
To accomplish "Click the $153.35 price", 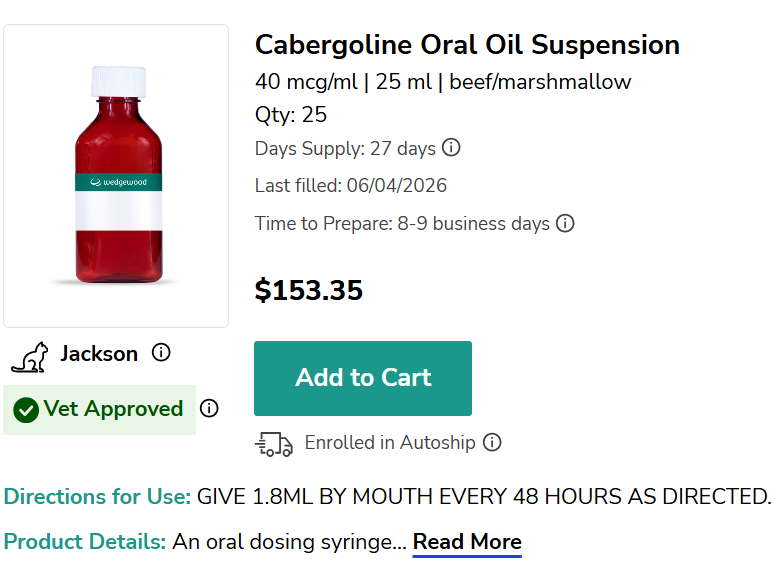I will [x=308, y=290].
